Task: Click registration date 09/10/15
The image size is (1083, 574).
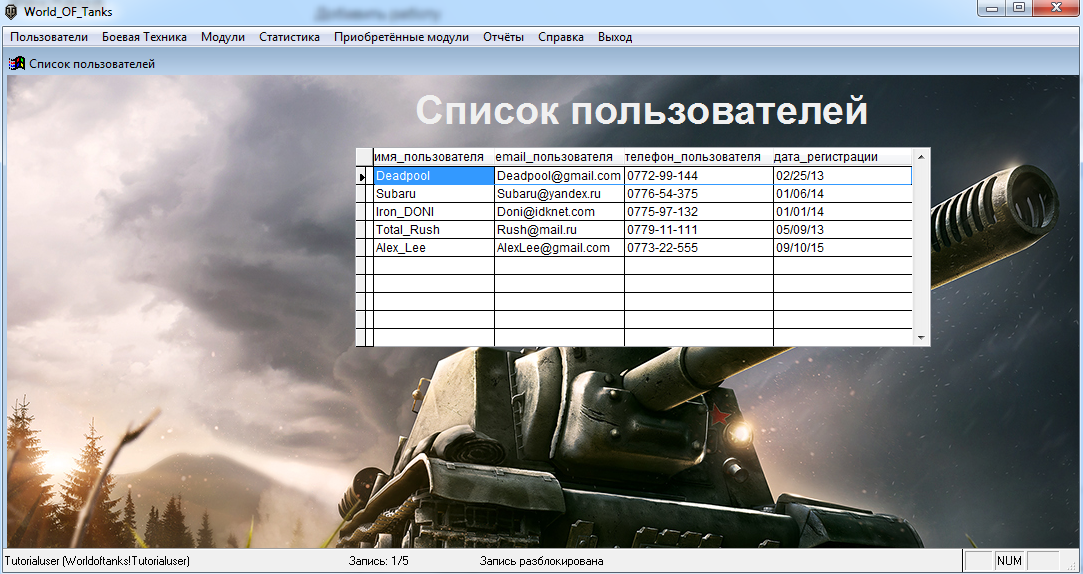Action: tap(843, 248)
